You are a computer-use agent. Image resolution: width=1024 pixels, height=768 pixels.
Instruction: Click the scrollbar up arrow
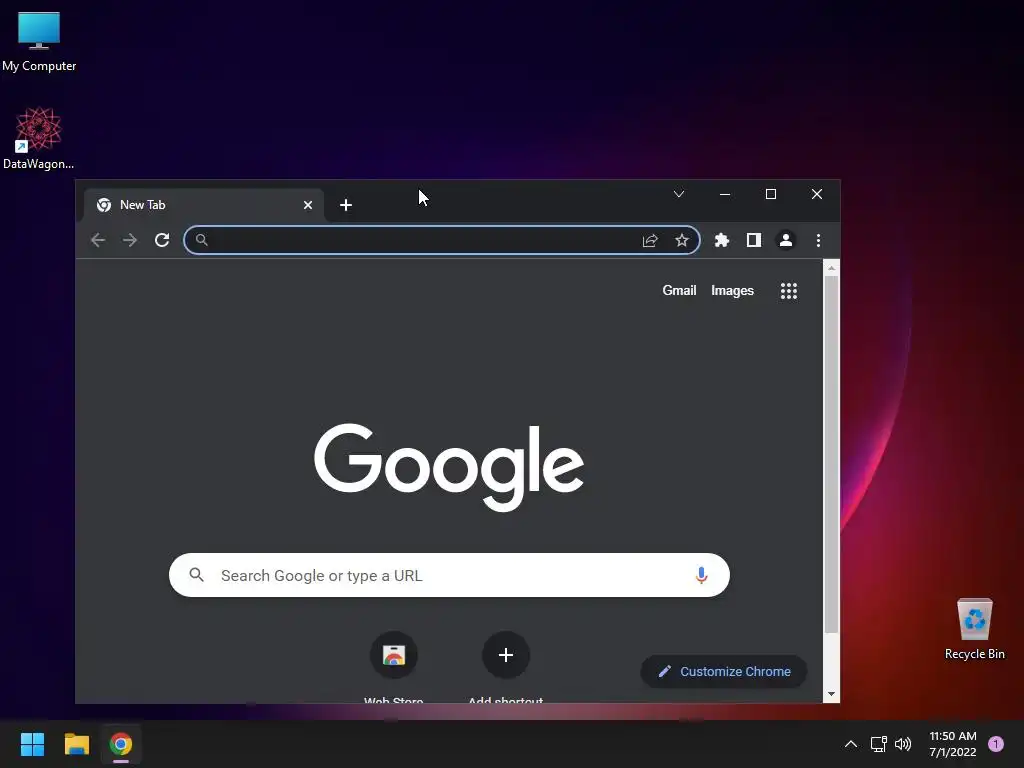831,268
